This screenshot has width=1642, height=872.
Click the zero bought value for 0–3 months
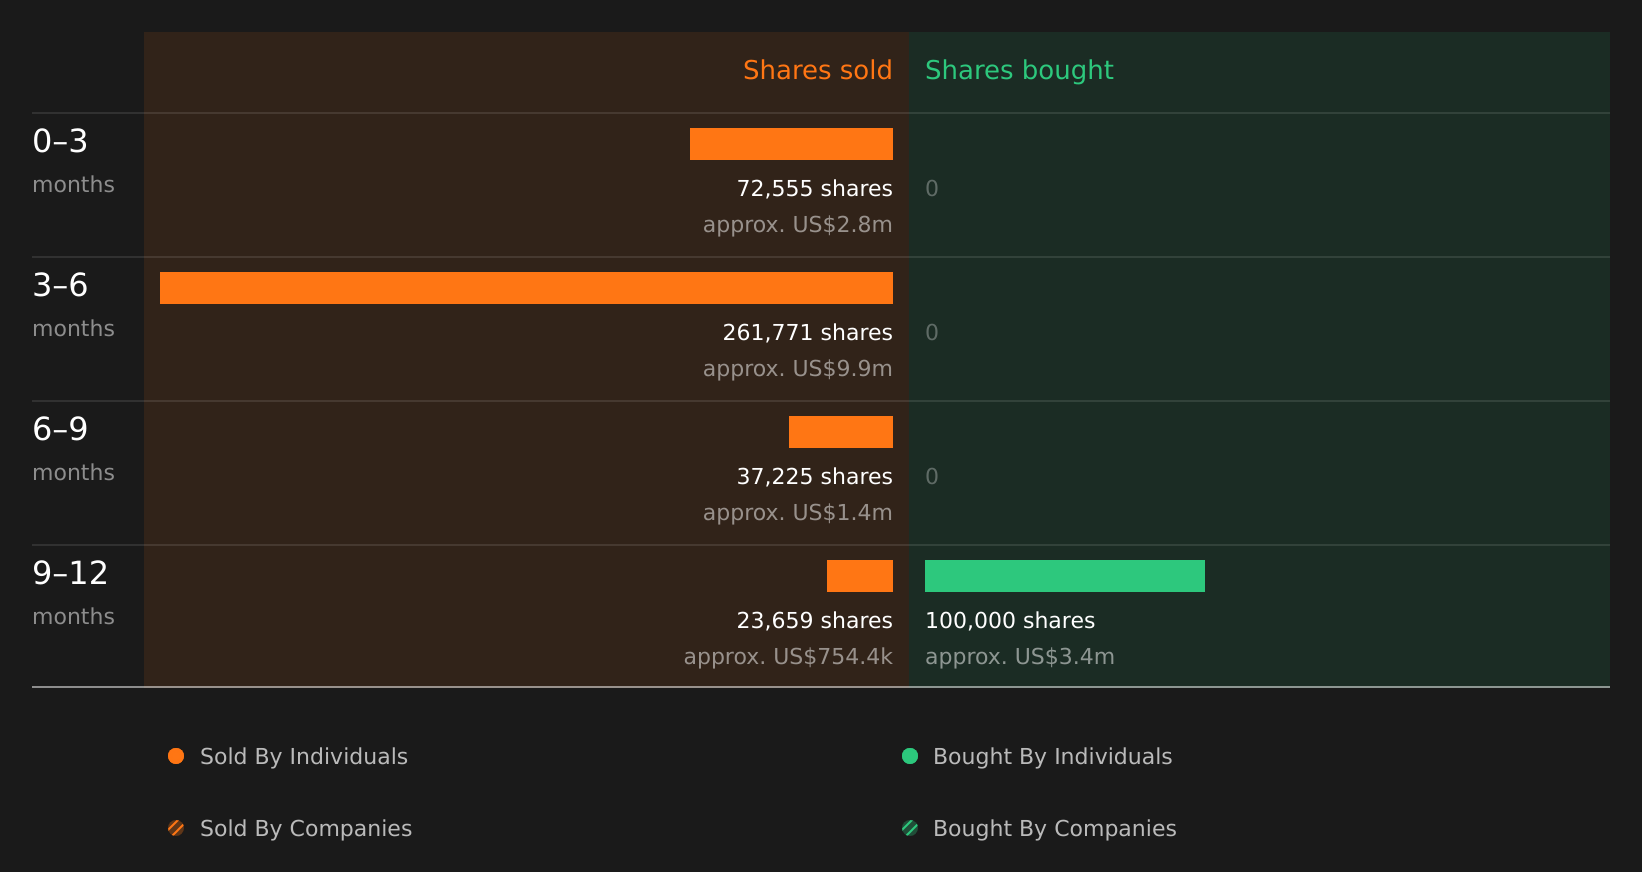coord(932,188)
